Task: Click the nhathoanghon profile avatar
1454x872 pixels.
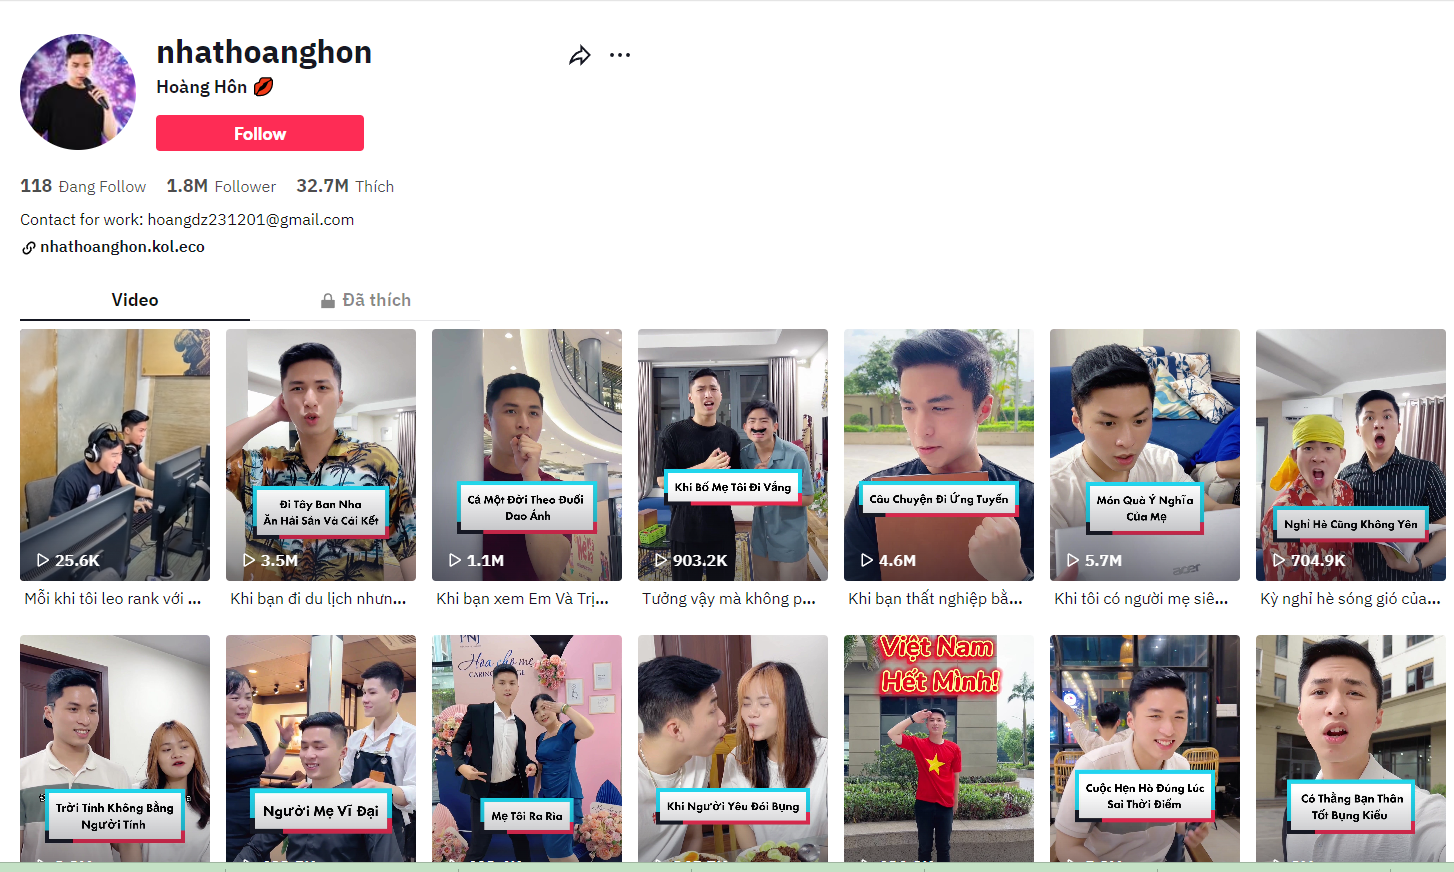Action: (78, 92)
